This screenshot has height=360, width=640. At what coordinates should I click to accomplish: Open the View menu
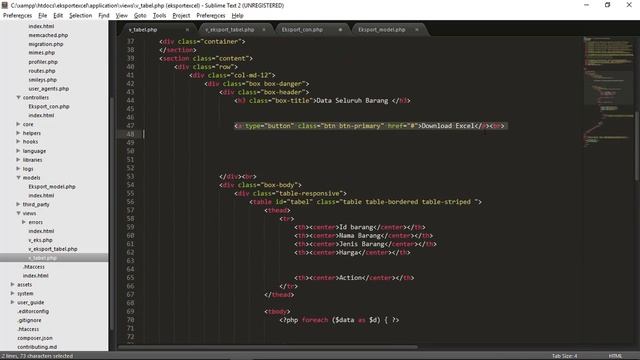tap(122, 16)
